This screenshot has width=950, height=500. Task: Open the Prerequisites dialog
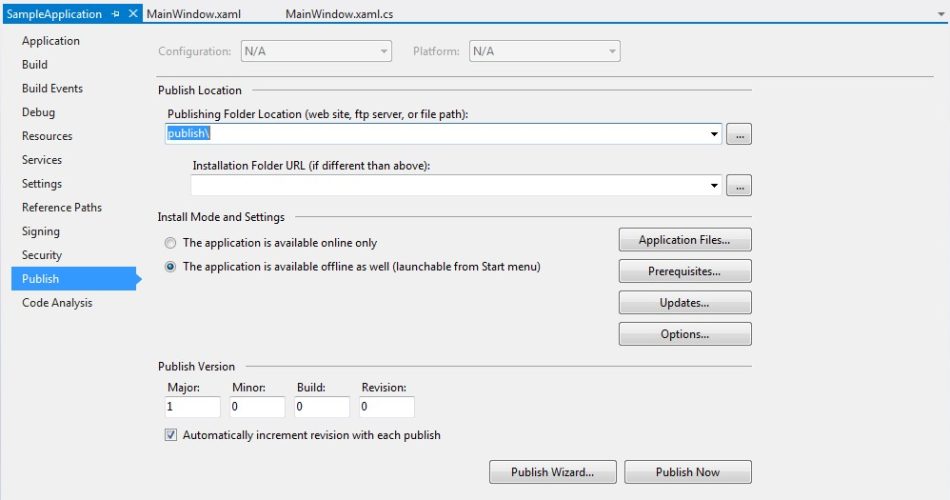pos(684,271)
